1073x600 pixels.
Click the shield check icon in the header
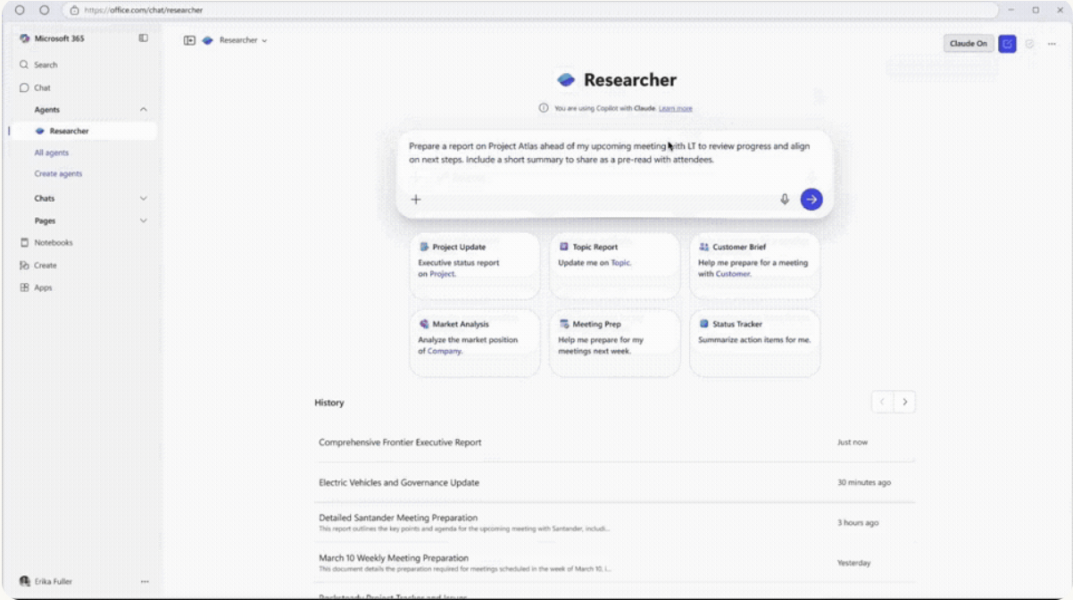[x=1030, y=44]
